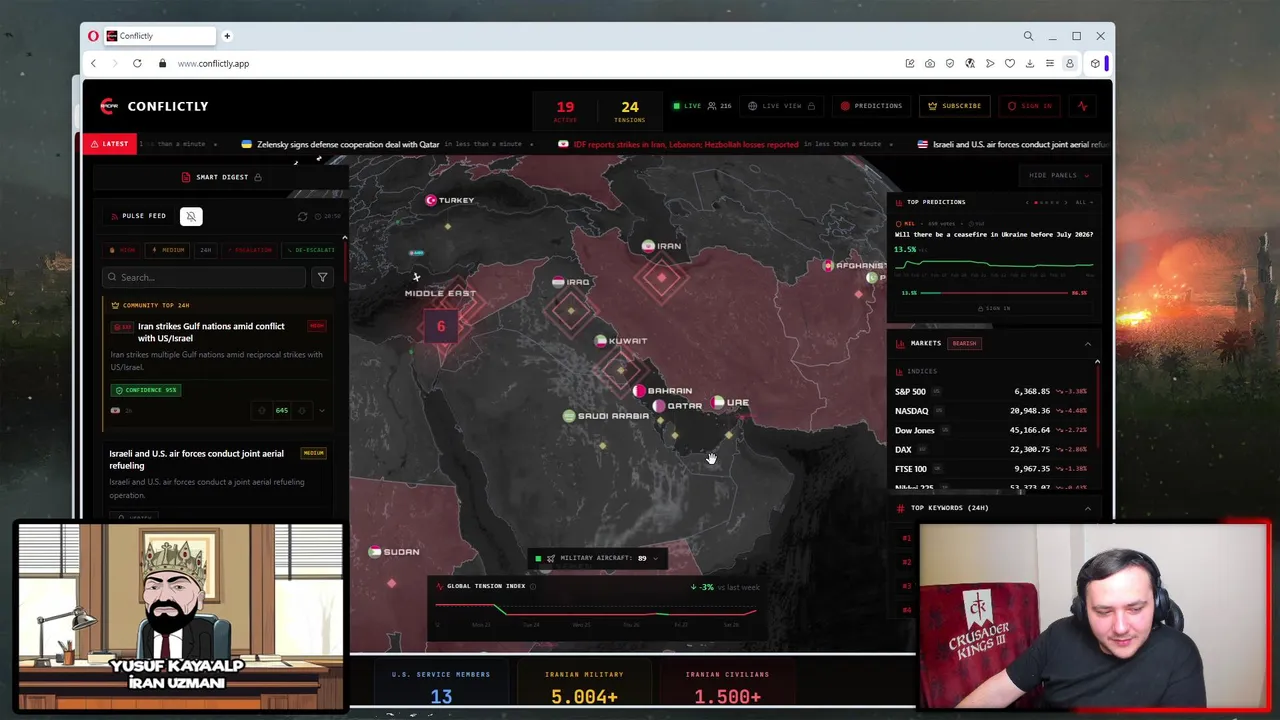Refresh the Pulse Feed

click(x=303, y=216)
